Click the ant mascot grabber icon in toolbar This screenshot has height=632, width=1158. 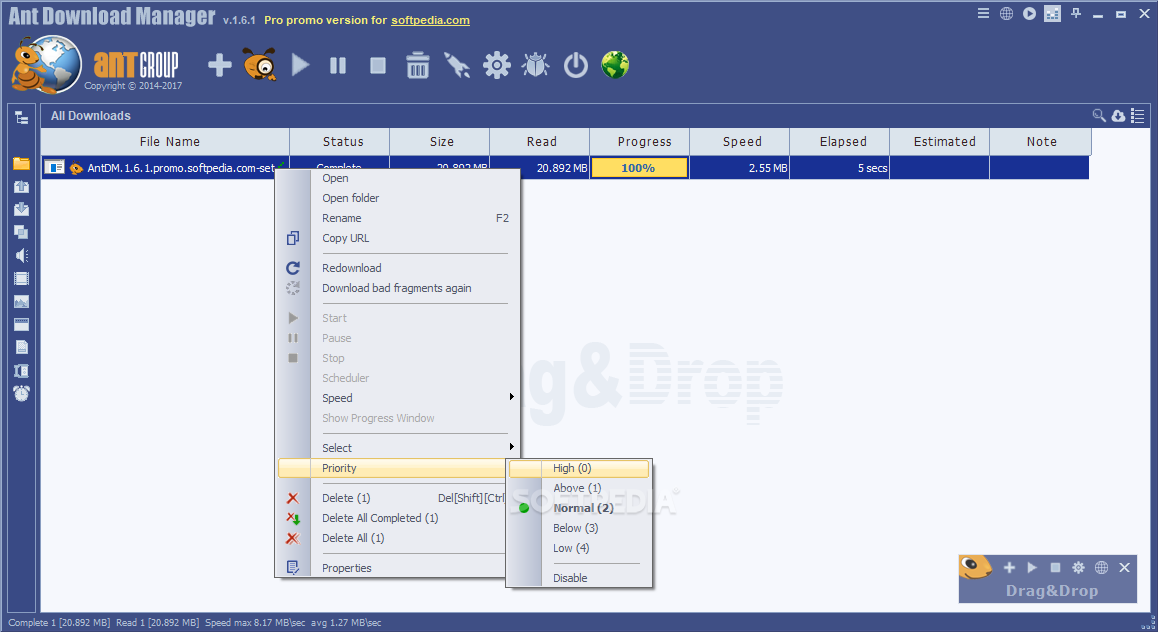click(x=259, y=65)
